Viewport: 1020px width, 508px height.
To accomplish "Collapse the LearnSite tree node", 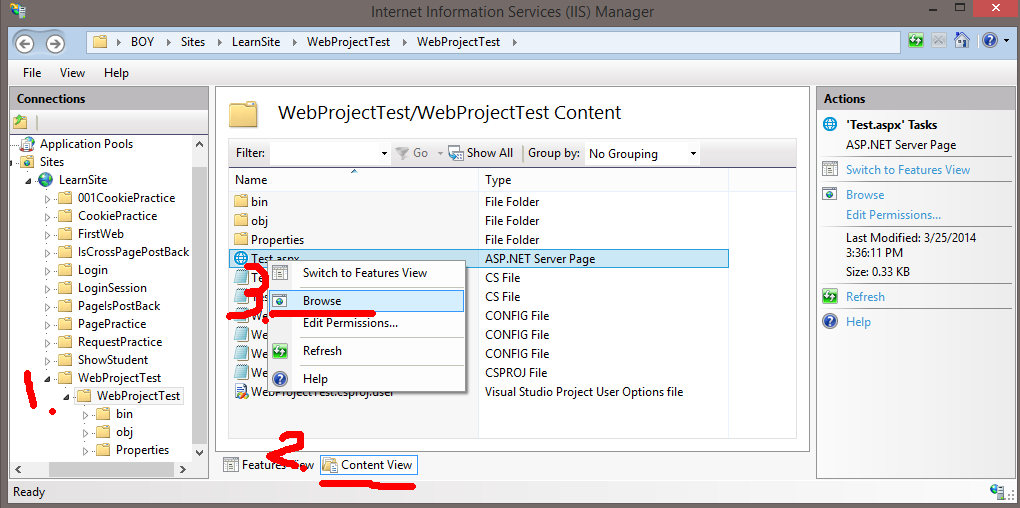I will click(x=28, y=181).
